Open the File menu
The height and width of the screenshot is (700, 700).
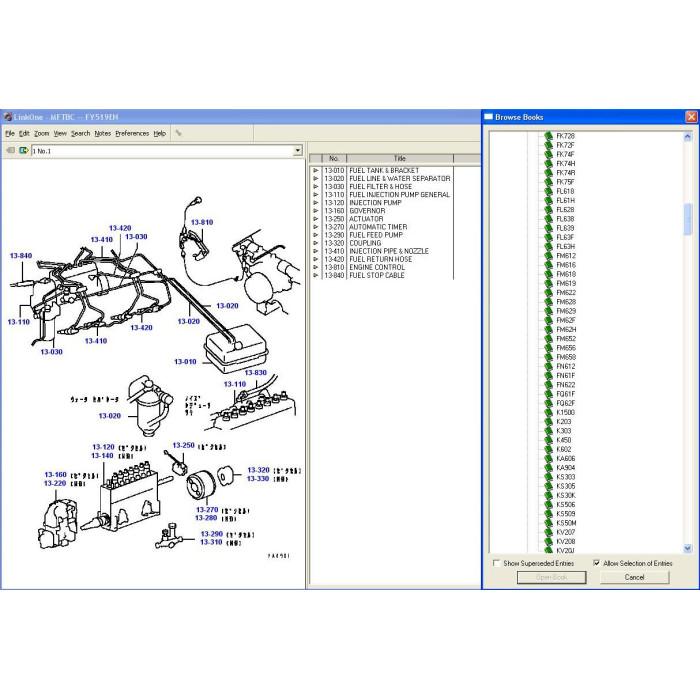tap(10, 133)
